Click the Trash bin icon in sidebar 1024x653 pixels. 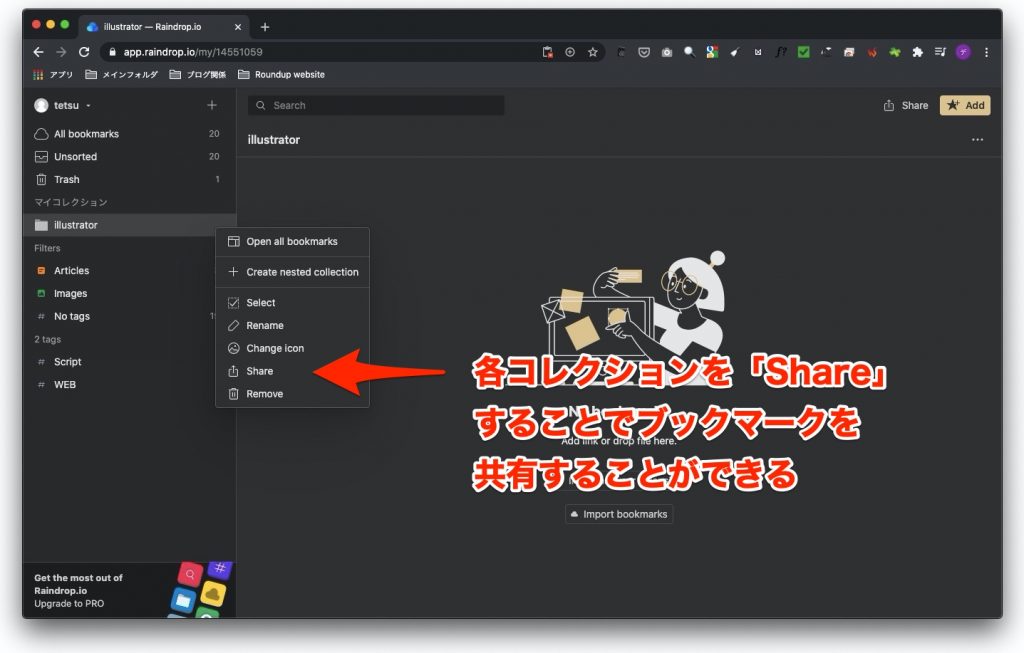coord(41,180)
